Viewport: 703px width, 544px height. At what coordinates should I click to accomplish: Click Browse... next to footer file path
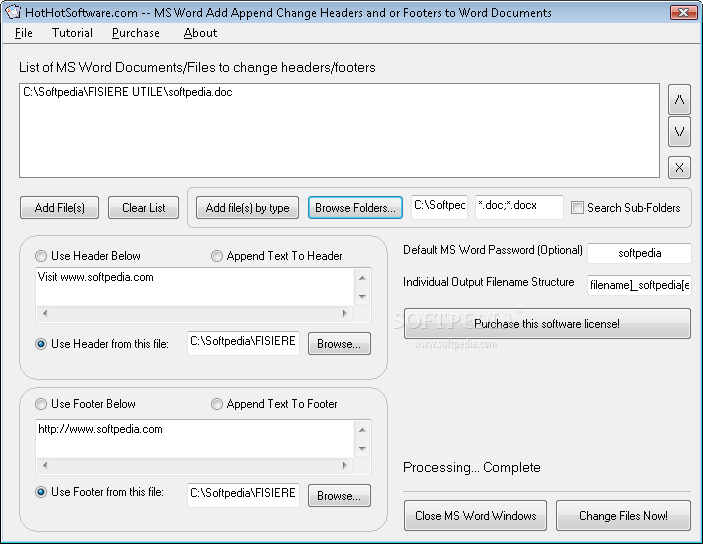339,496
